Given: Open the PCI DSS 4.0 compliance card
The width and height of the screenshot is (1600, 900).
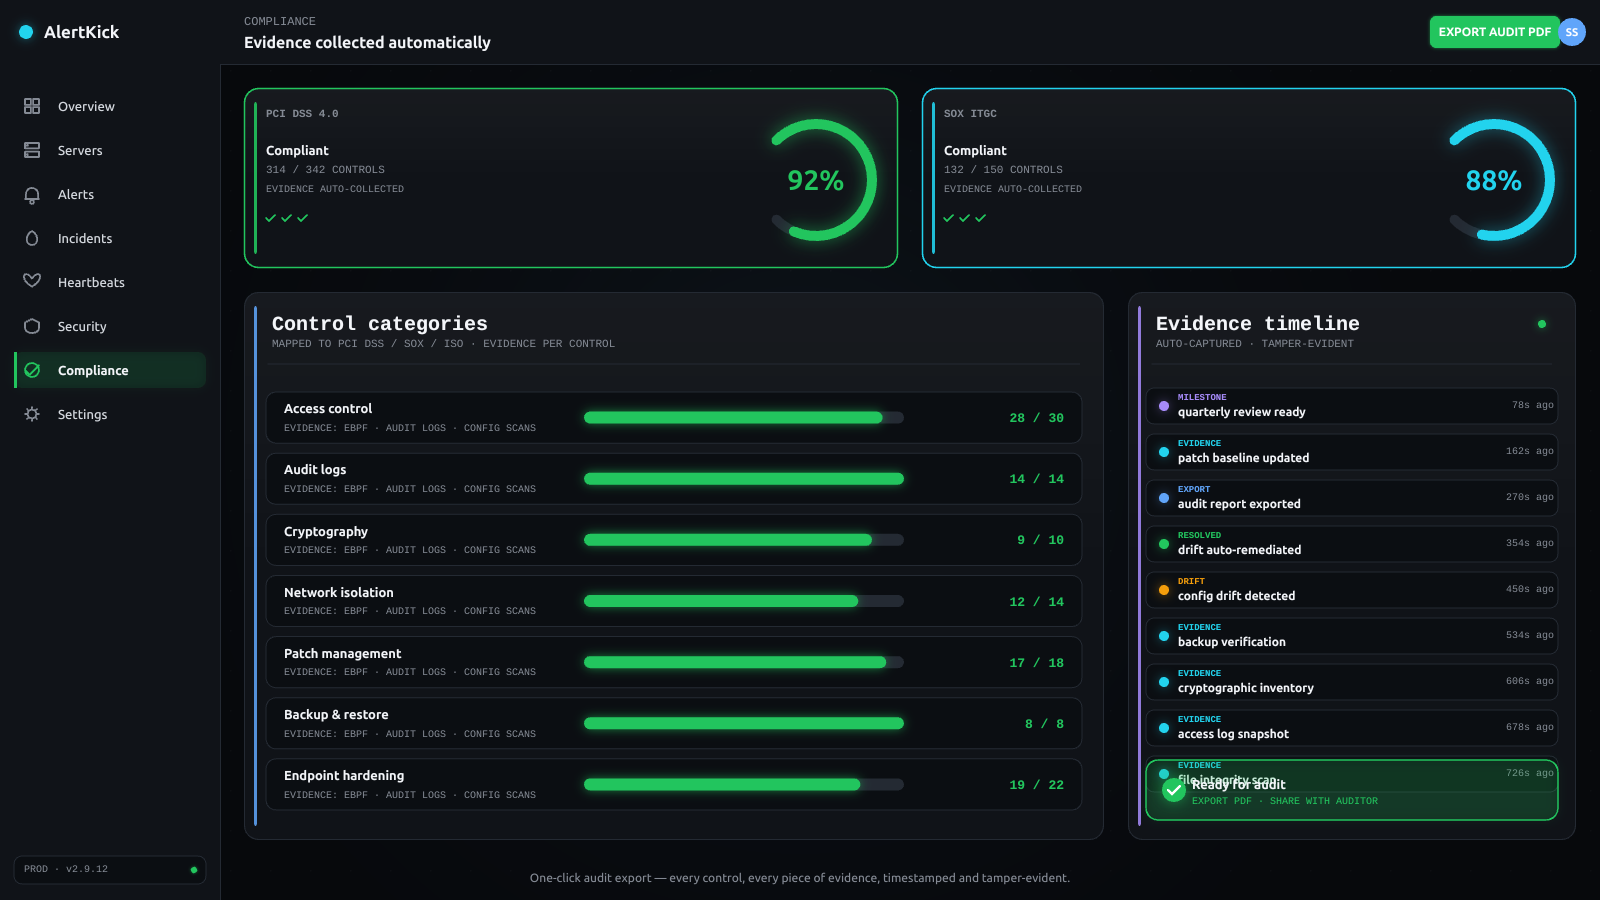Looking at the screenshot, I should (571, 178).
